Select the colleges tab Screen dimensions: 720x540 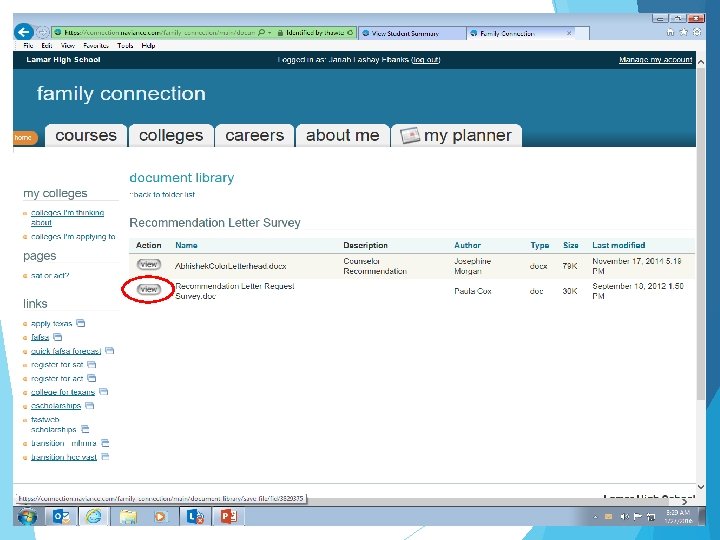point(171,135)
